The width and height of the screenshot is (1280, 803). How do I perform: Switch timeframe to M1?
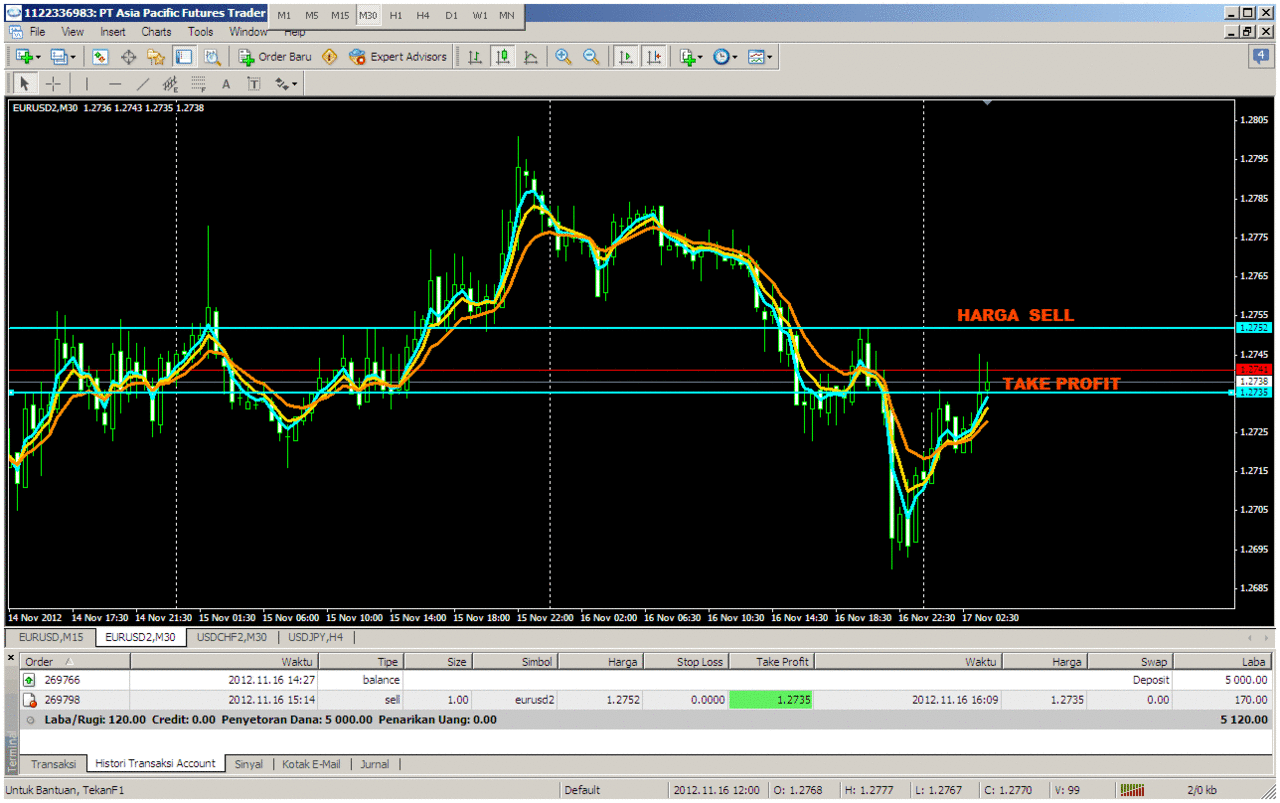click(284, 16)
